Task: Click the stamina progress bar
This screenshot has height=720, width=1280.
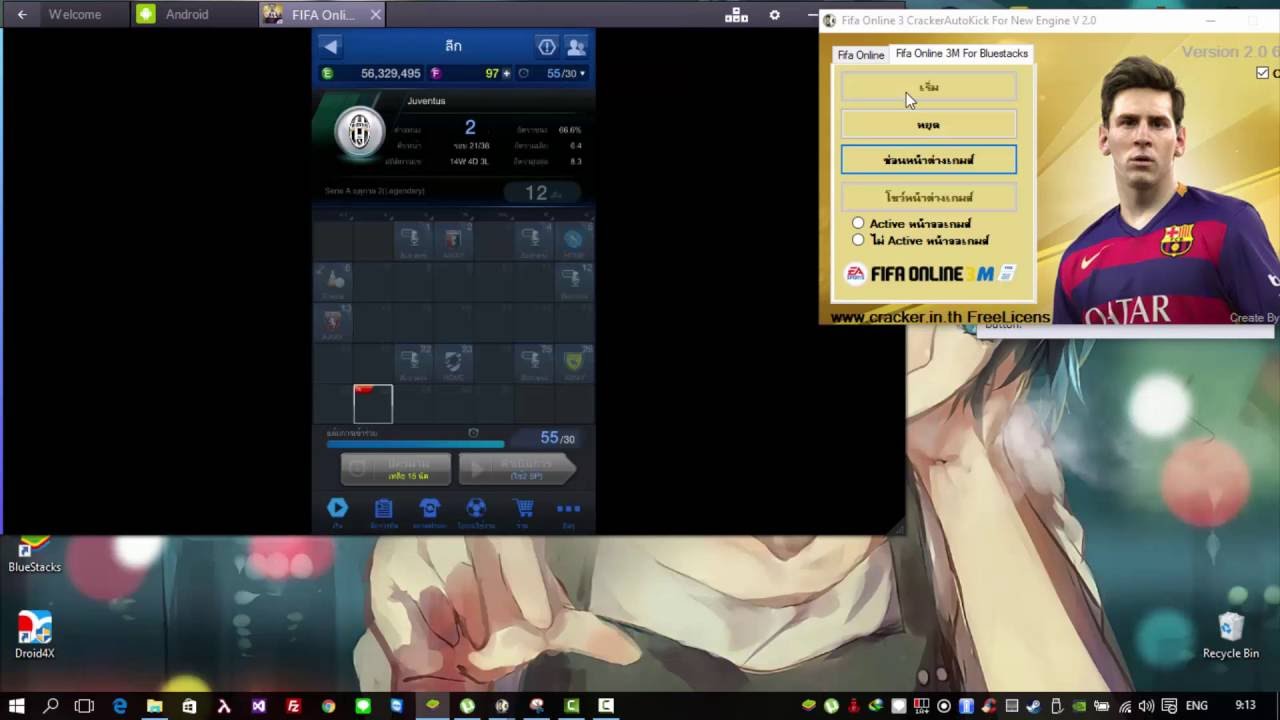Action: click(416, 443)
